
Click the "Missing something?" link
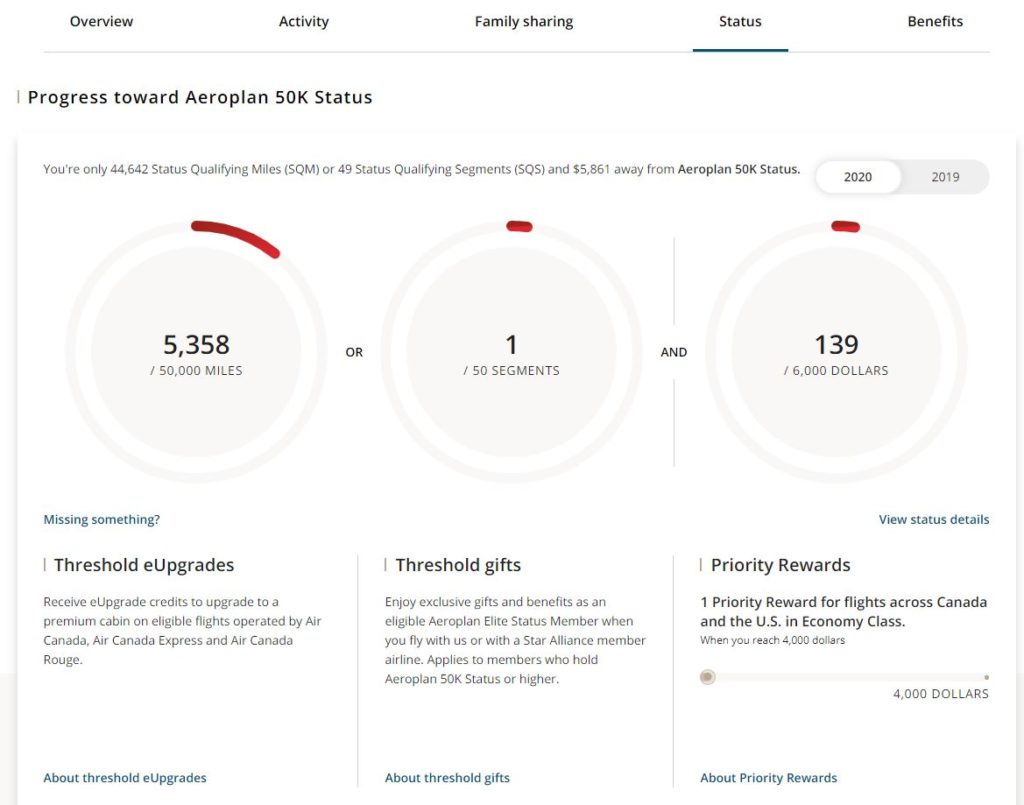(x=101, y=519)
